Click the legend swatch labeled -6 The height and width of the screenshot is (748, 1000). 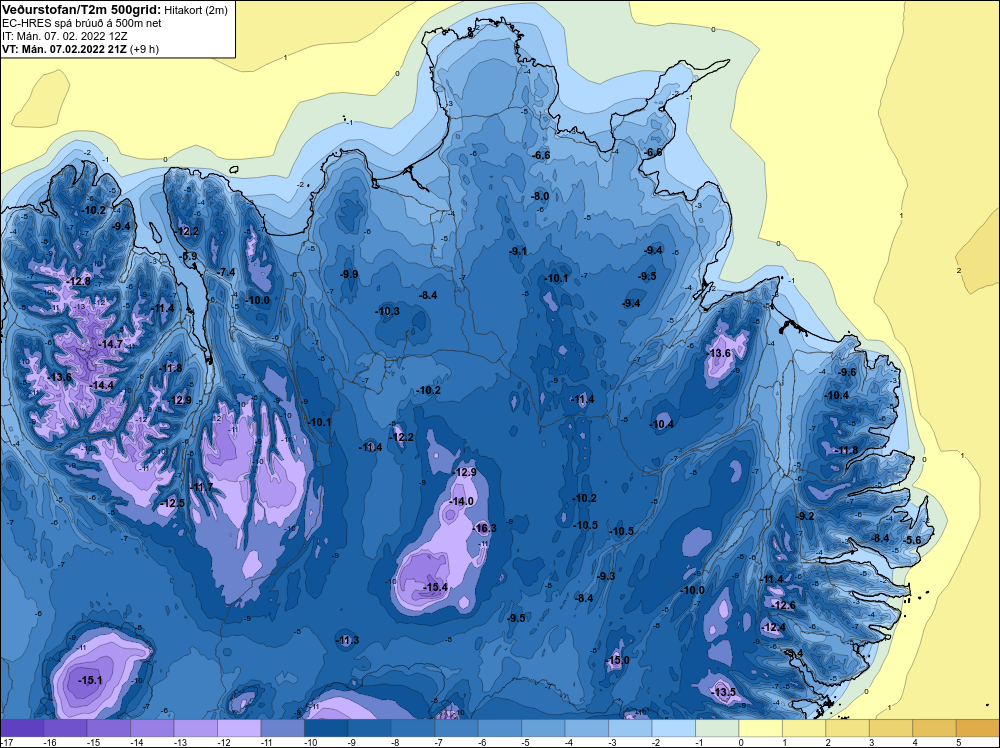coord(499,728)
